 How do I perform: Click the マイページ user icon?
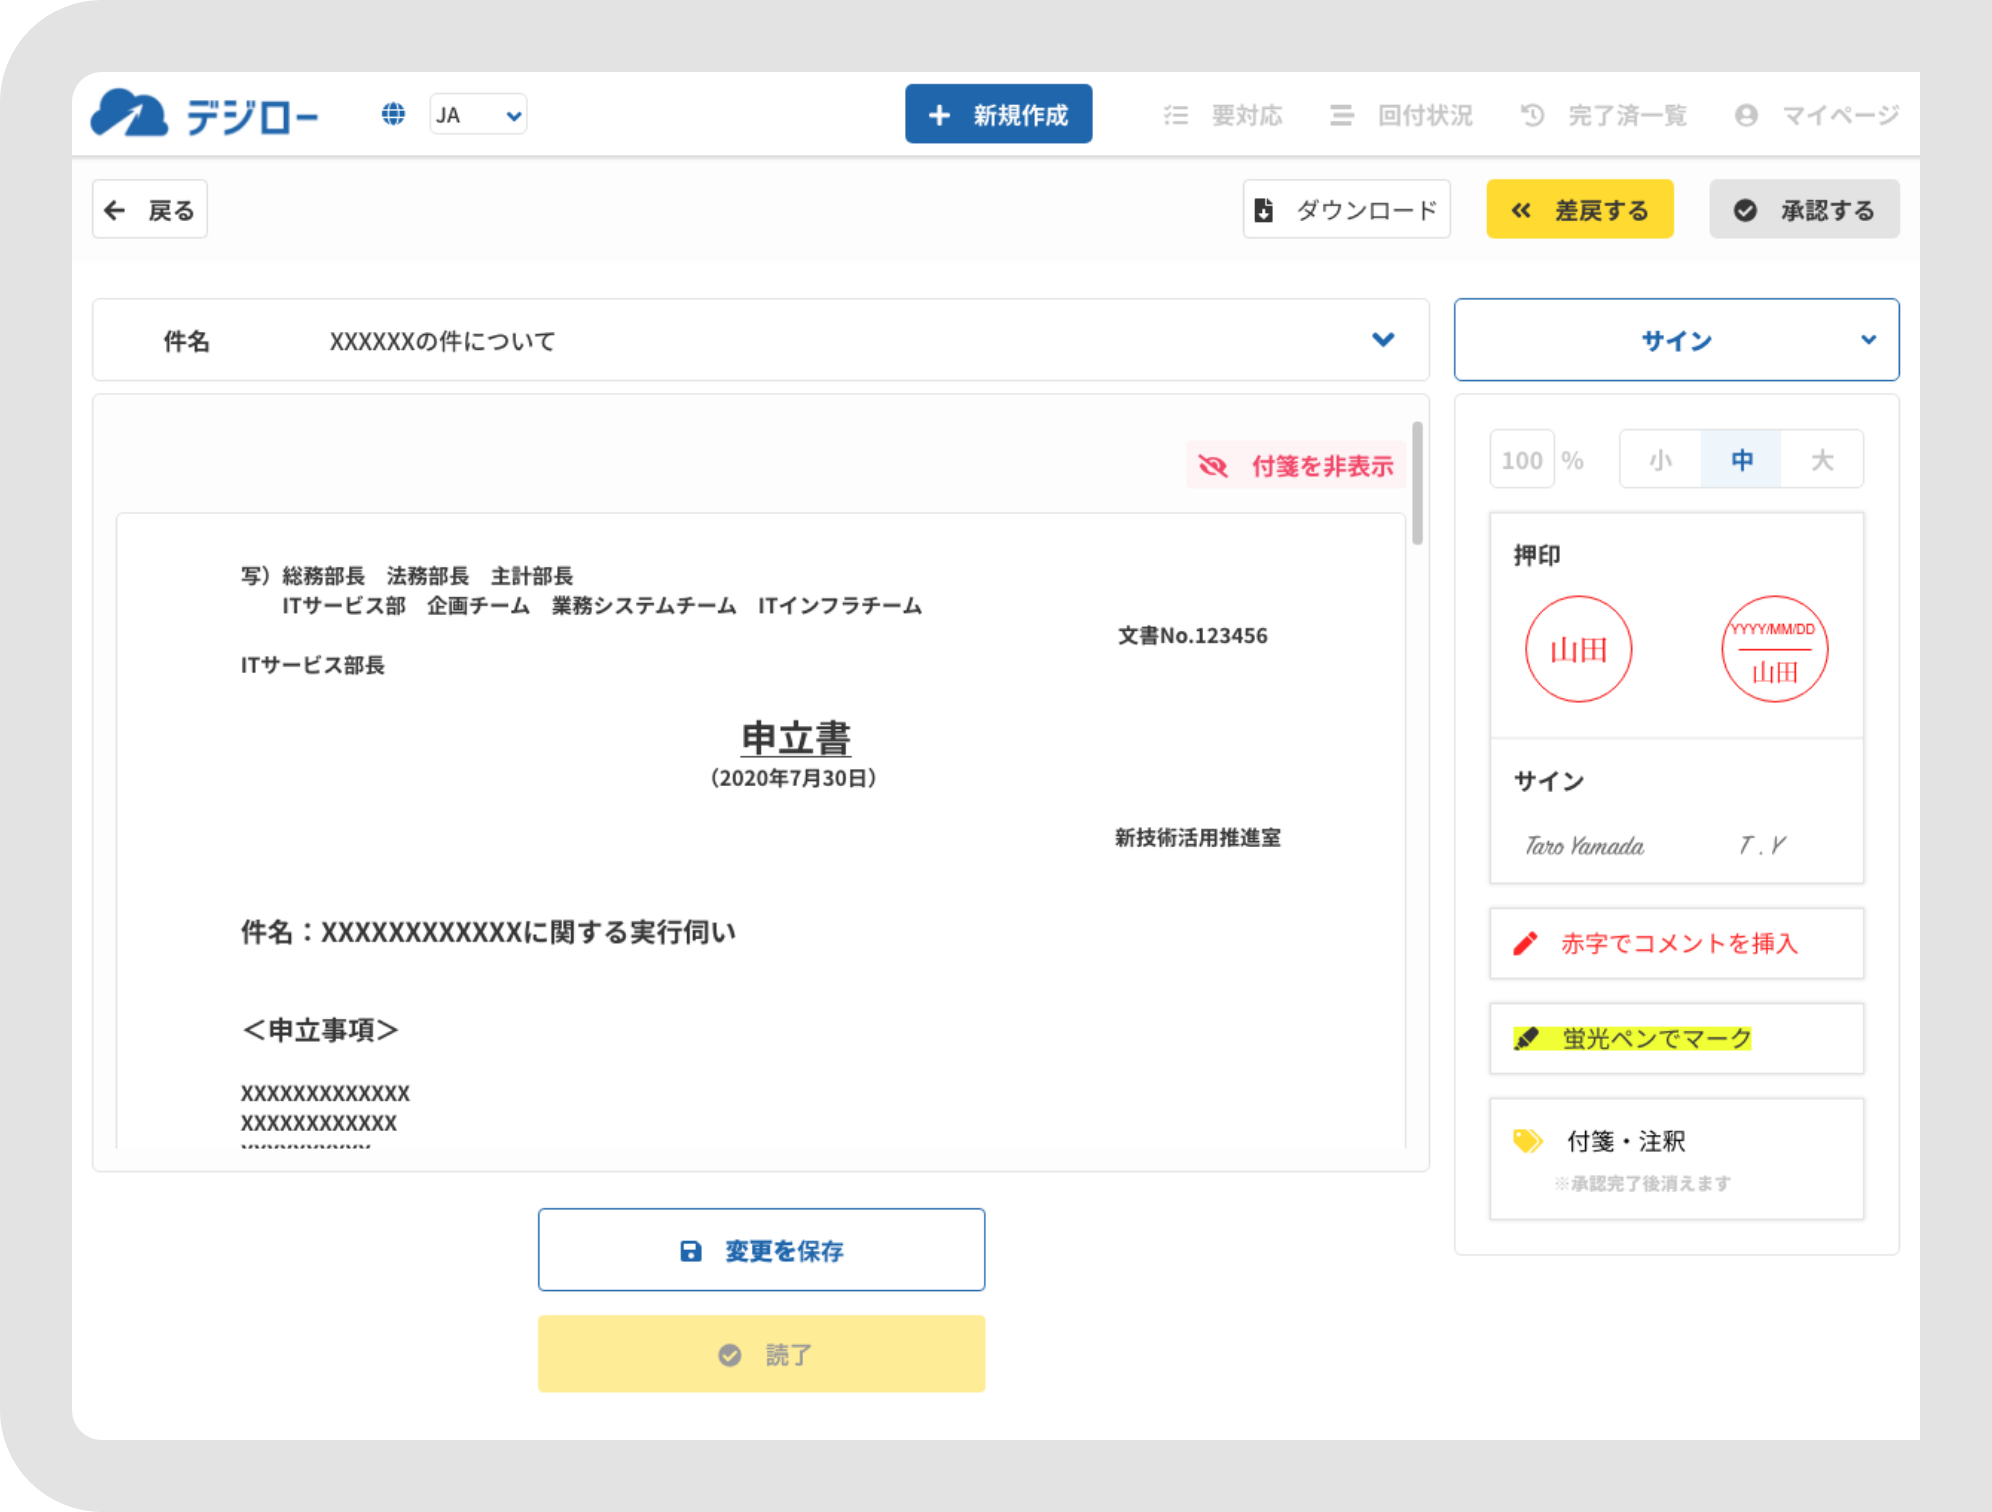click(x=1746, y=115)
